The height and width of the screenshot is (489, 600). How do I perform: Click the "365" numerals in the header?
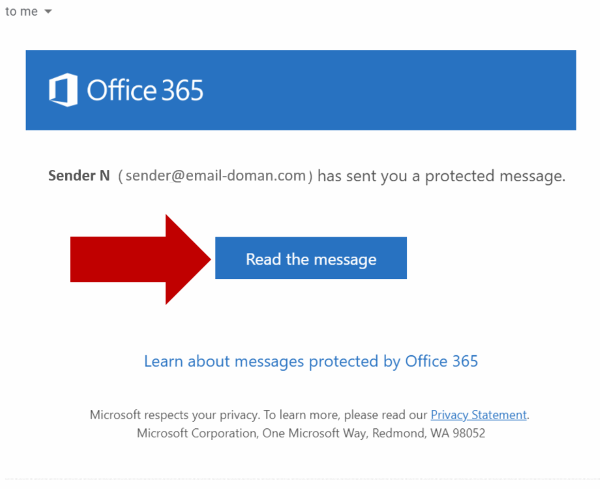(x=181, y=90)
